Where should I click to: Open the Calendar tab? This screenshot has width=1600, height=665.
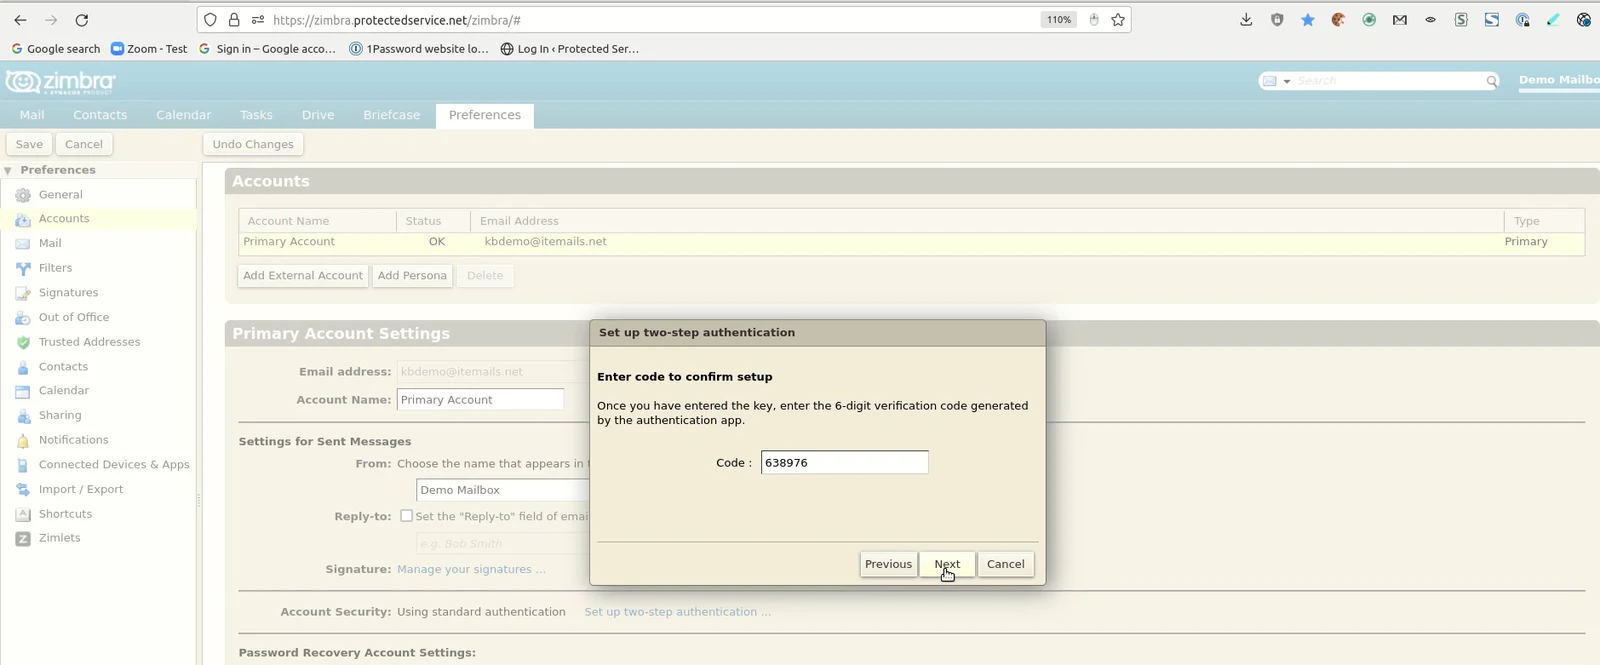tap(183, 115)
